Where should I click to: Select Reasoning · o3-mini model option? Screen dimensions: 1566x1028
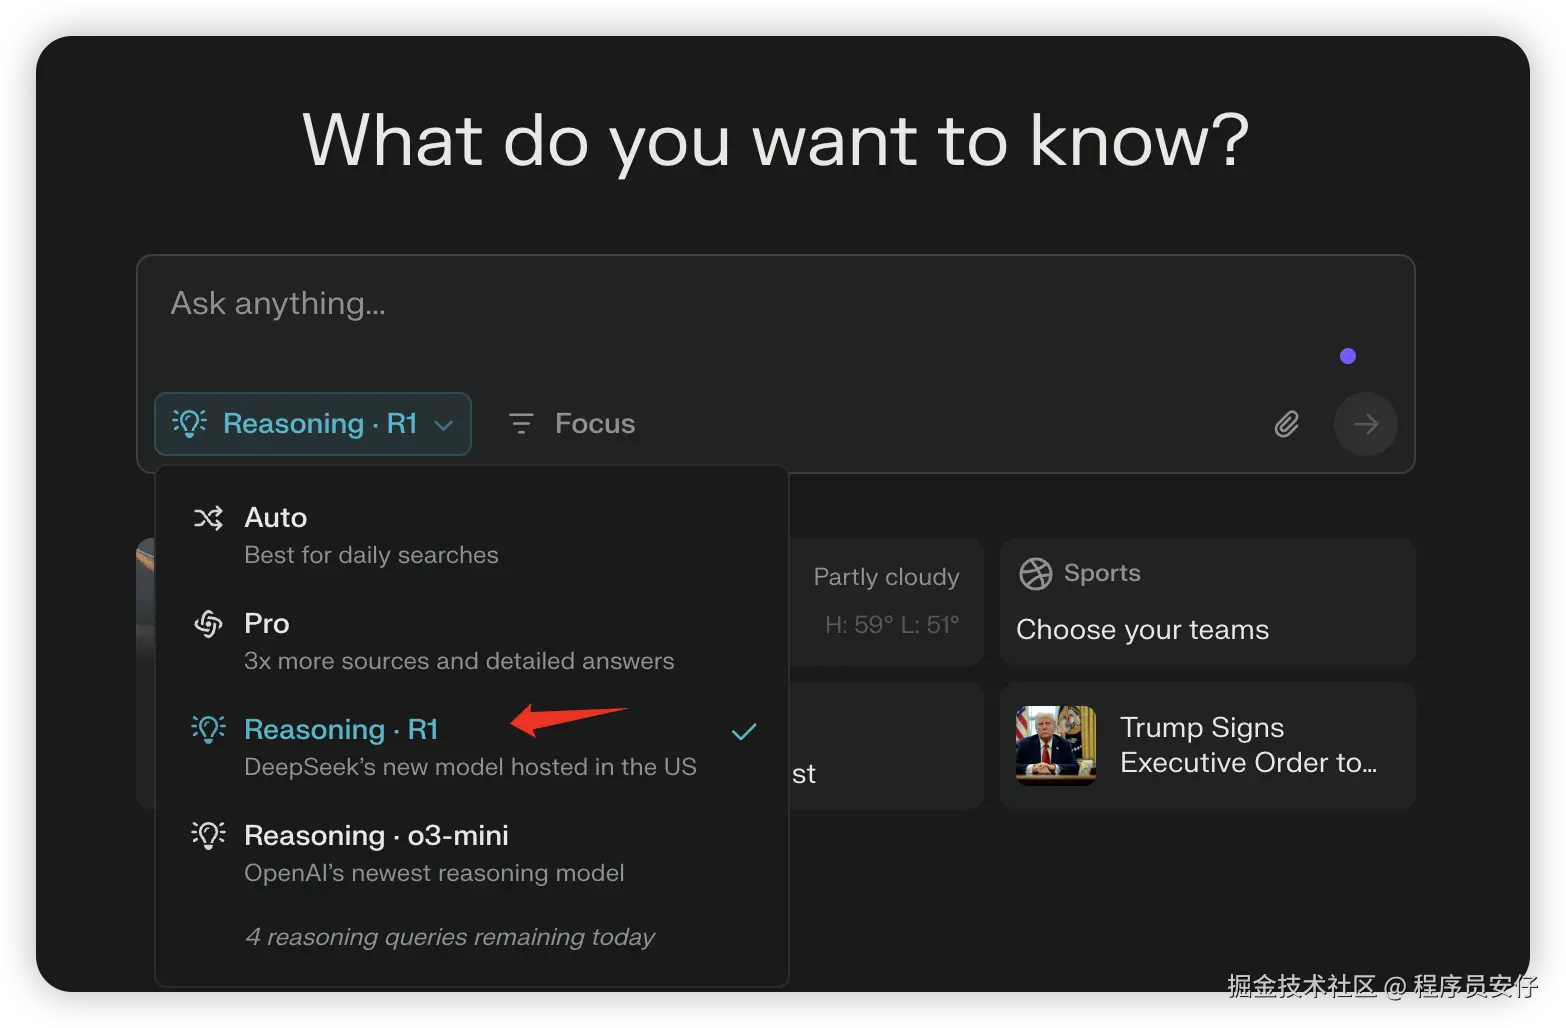click(x=472, y=853)
